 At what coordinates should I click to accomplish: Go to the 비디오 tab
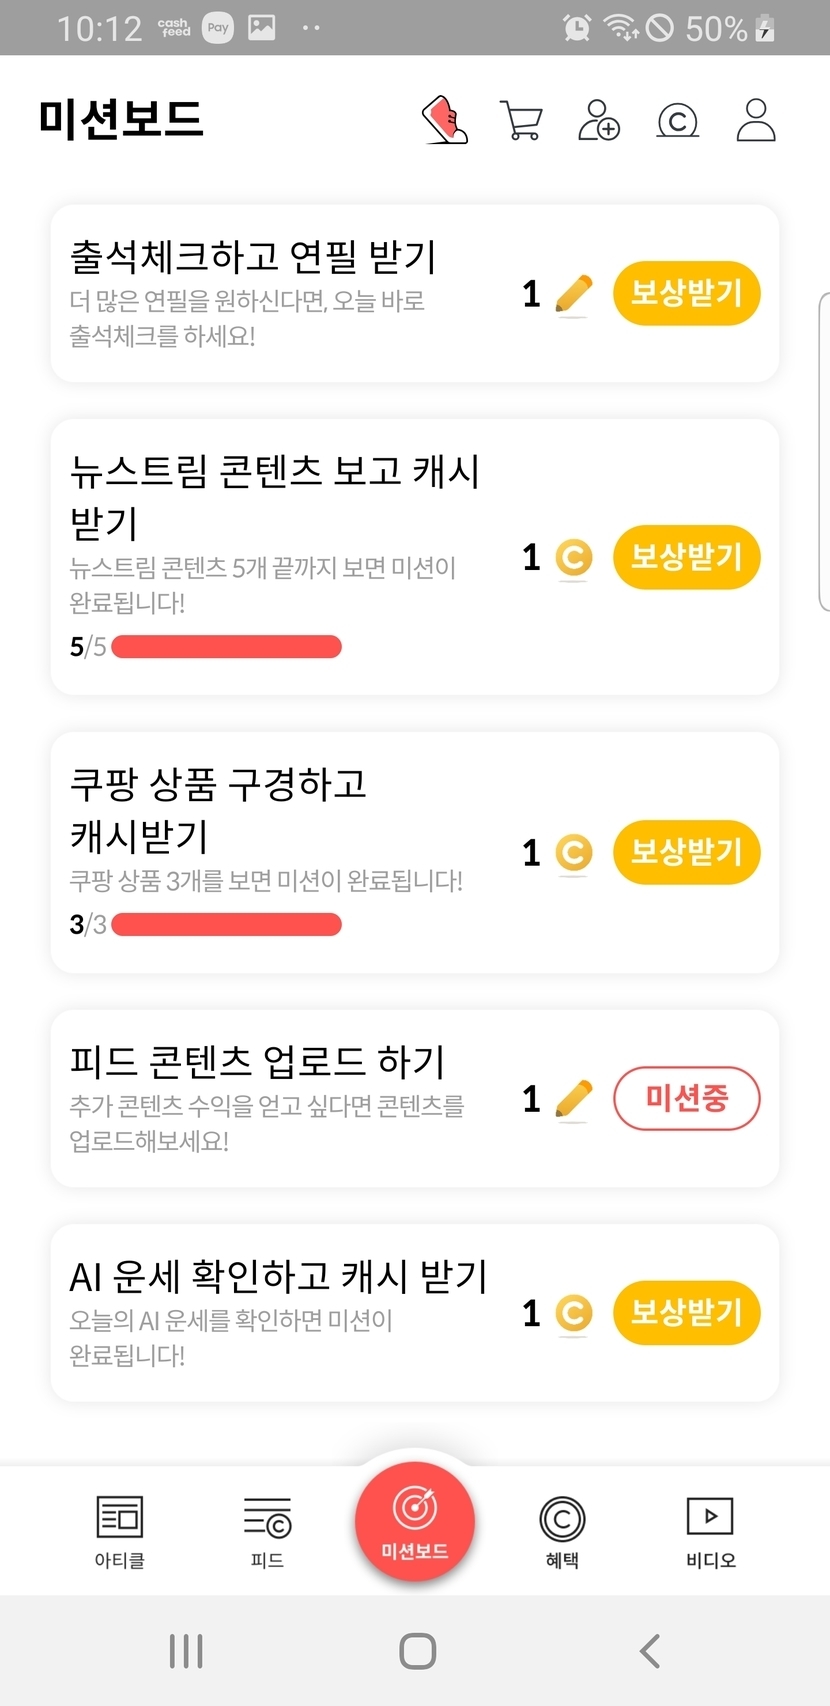[710, 1531]
